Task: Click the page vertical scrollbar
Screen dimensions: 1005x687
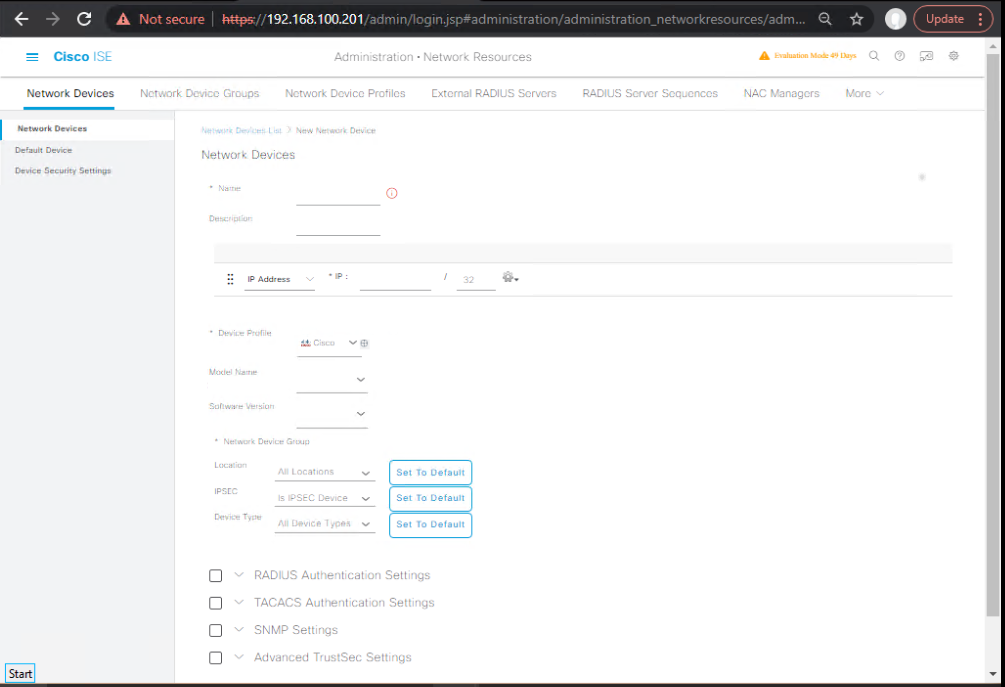Action: [x=993, y=333]
